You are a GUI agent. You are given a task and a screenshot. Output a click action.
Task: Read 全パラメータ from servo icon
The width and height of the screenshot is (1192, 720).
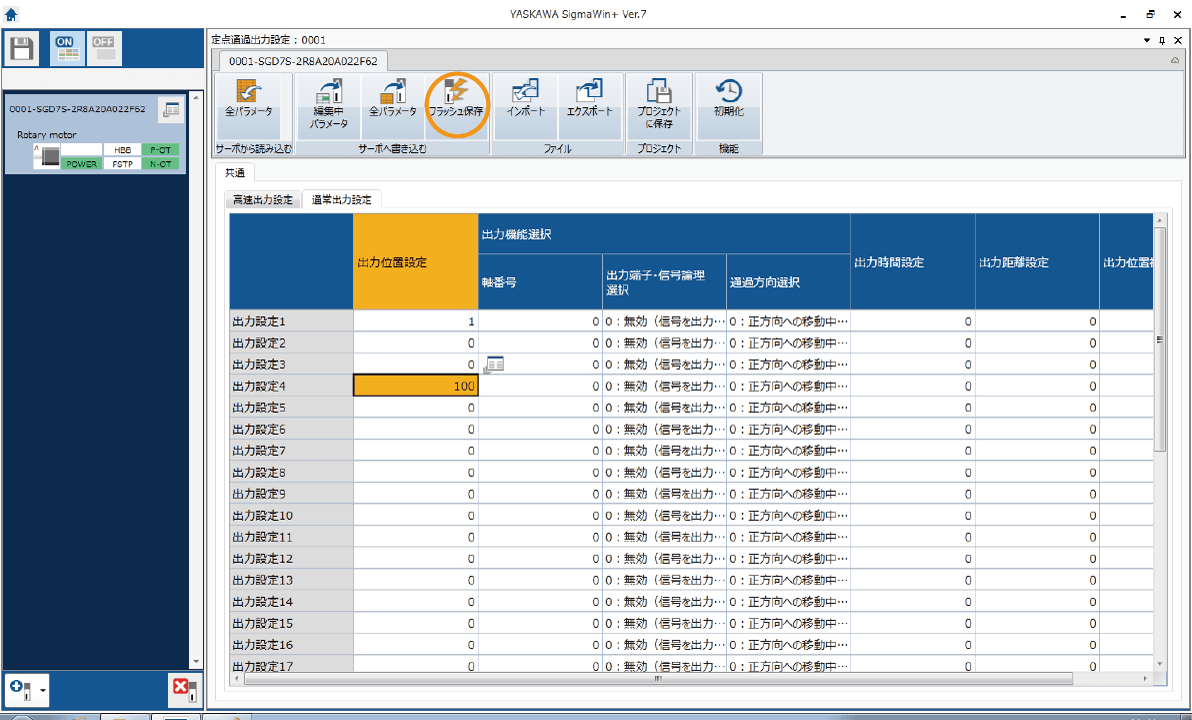(248, 97)
